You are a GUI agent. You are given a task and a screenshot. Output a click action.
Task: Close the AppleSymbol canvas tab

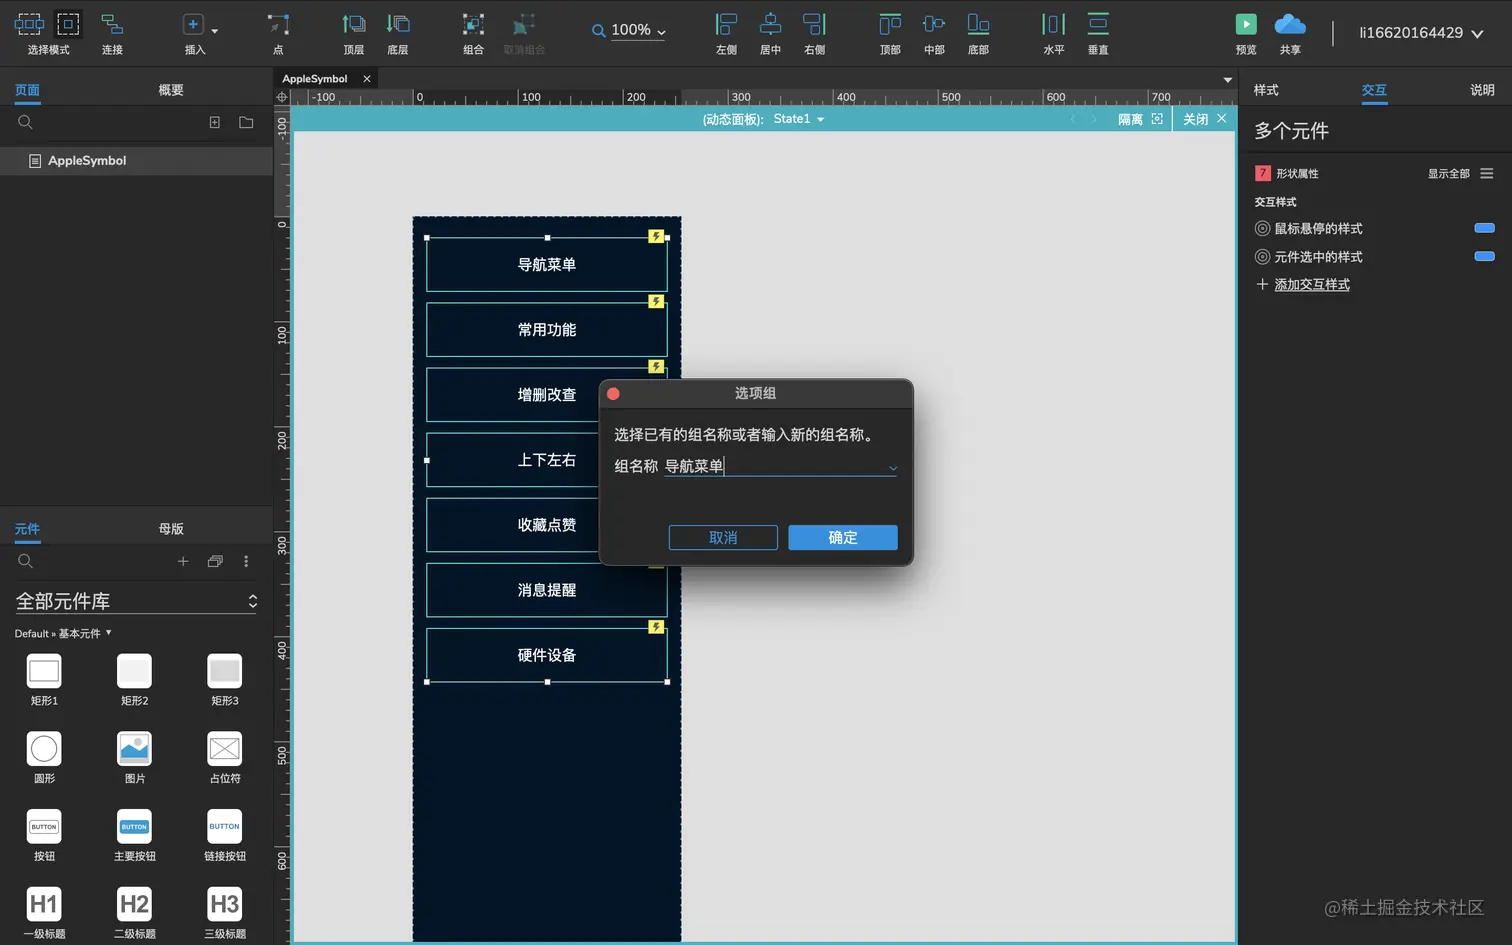point(367,79)
